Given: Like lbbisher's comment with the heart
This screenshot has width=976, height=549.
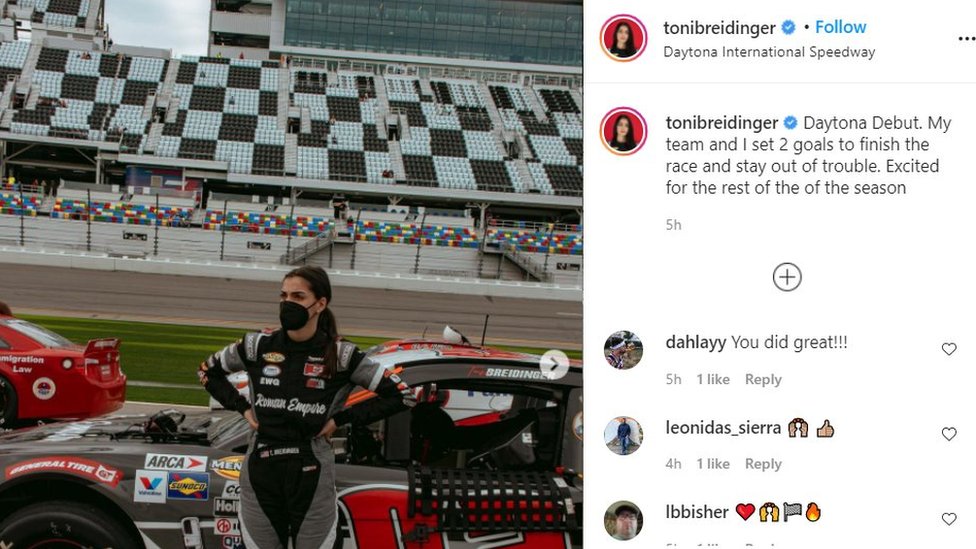Looking at the screenshot, I should coord(949,518).
